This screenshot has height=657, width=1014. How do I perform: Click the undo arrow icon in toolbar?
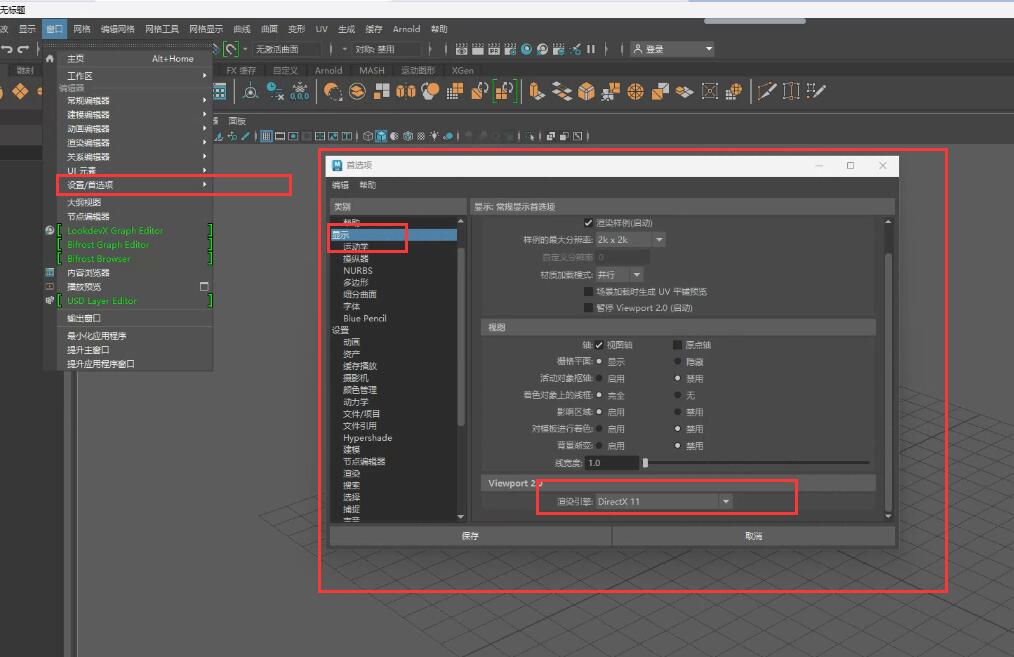tap(7, 49)
